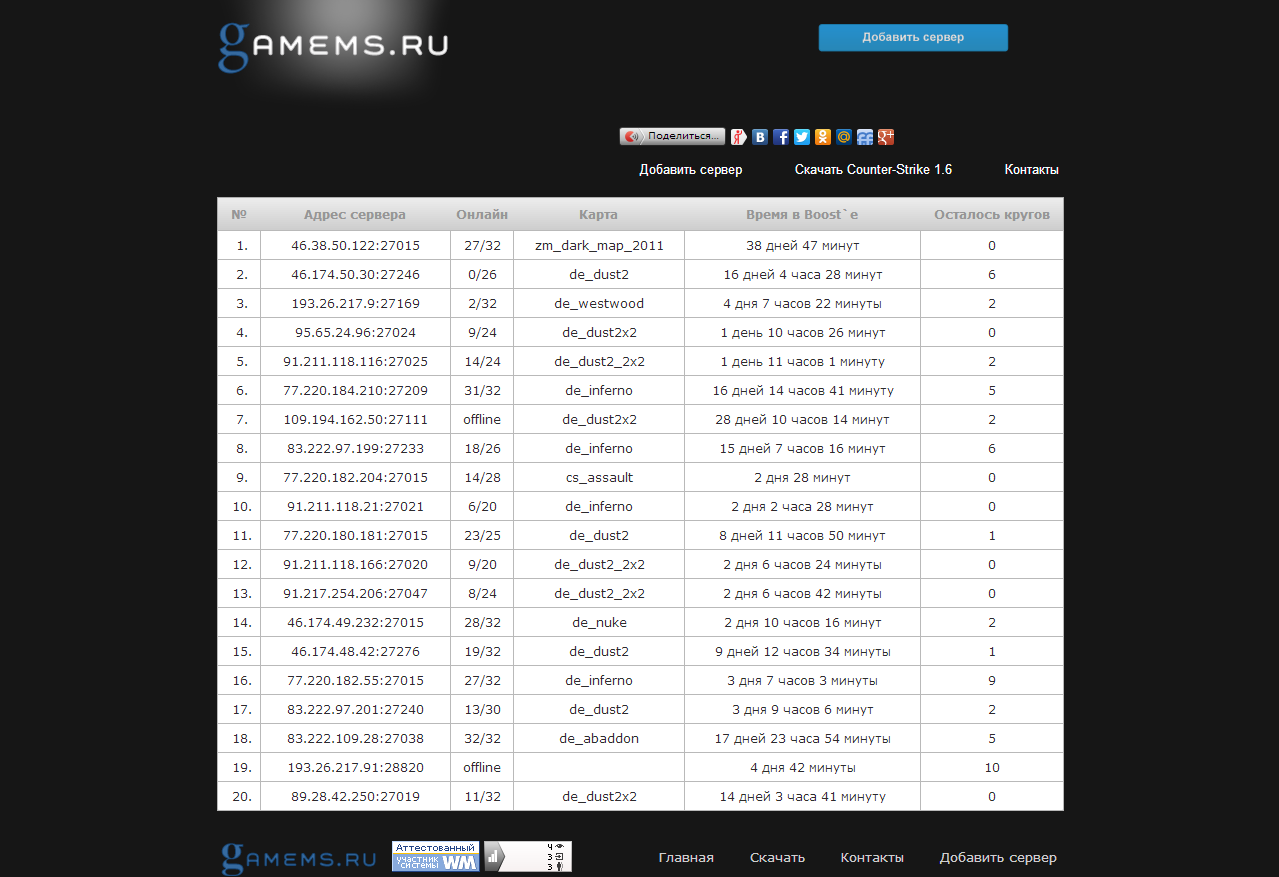The width and height of the screenshot is (1279, 877).
Task: Click the GAMEMS.RU logo in the footer
Action: pyautogui.click(x=298, y=858)
